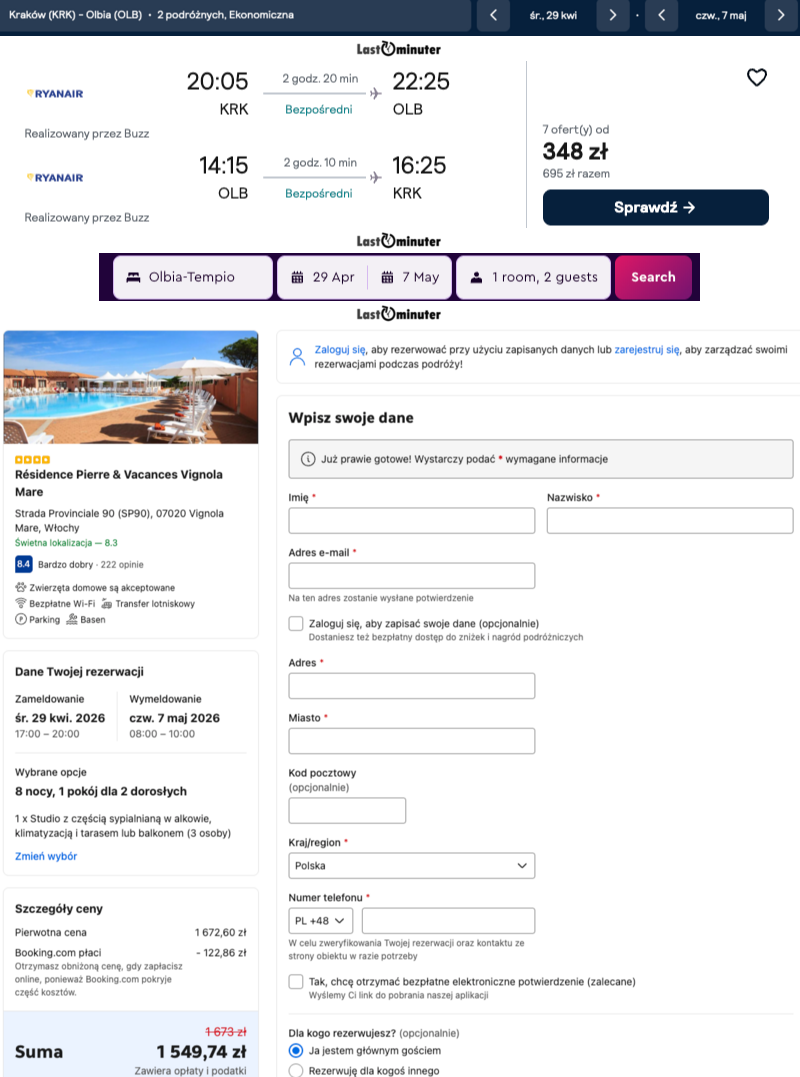Go to next departure date arrow
800x1077 pixels.
pos(612,15)
